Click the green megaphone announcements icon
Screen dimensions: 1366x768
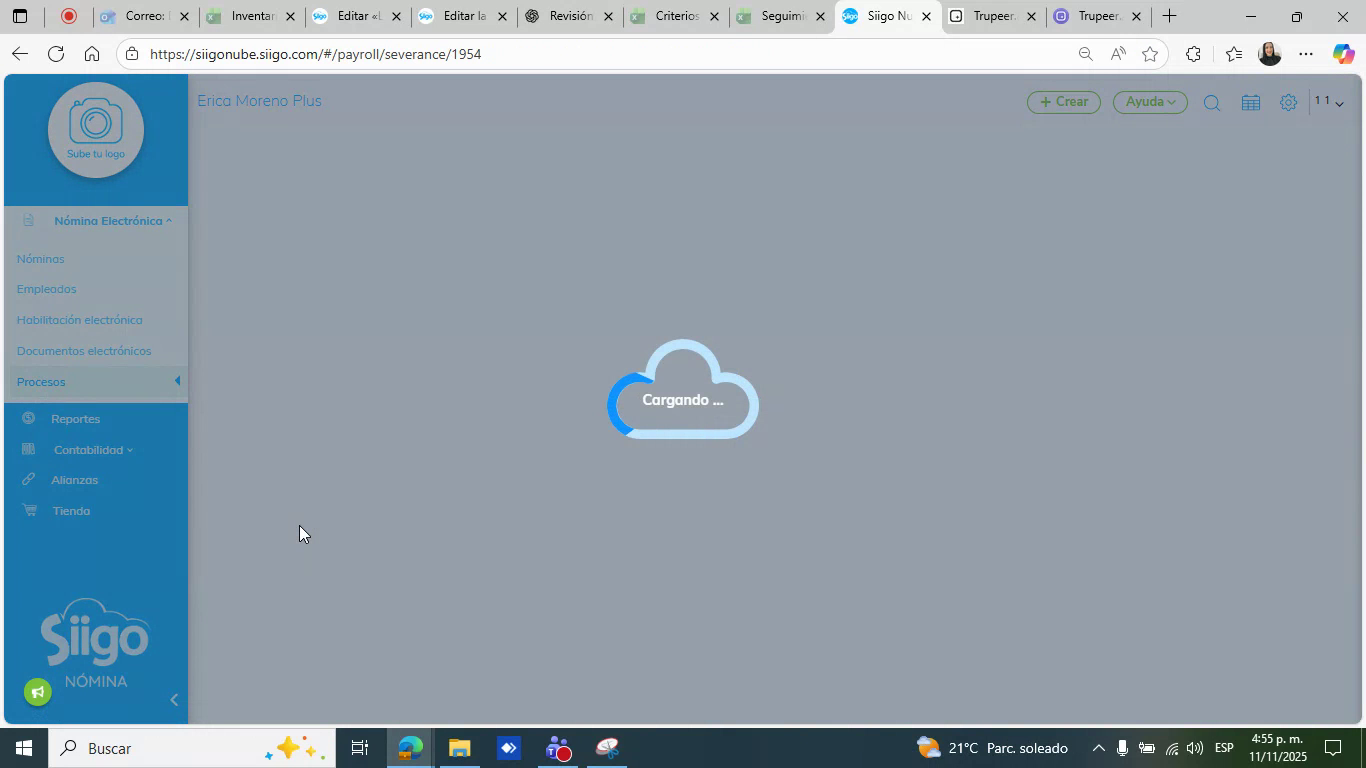[38, 692]
